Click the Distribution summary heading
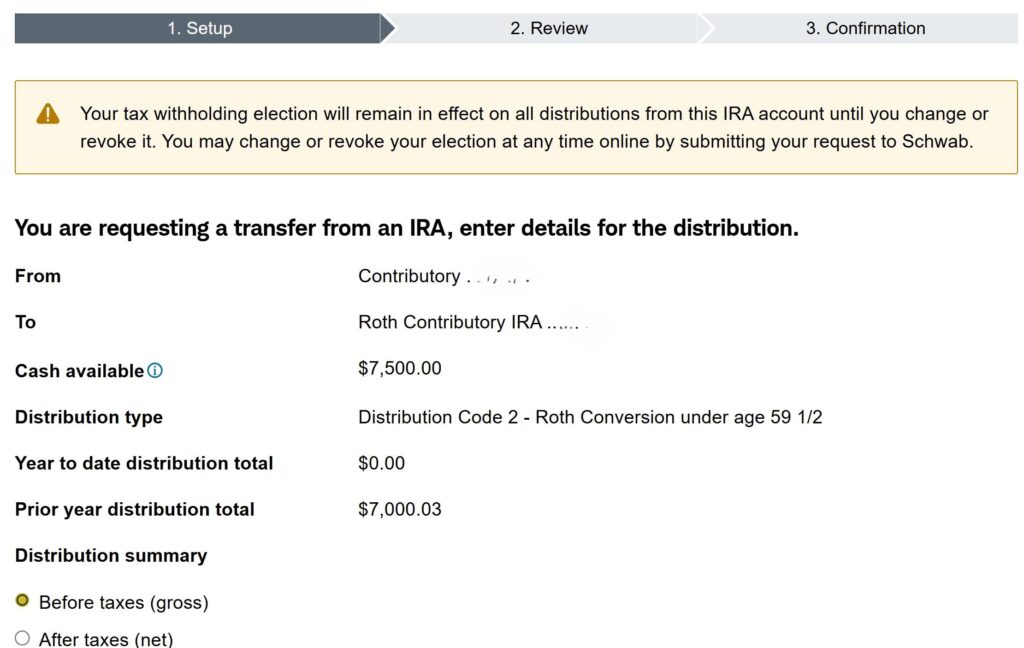1024x648 pixels. click(111, 555)
